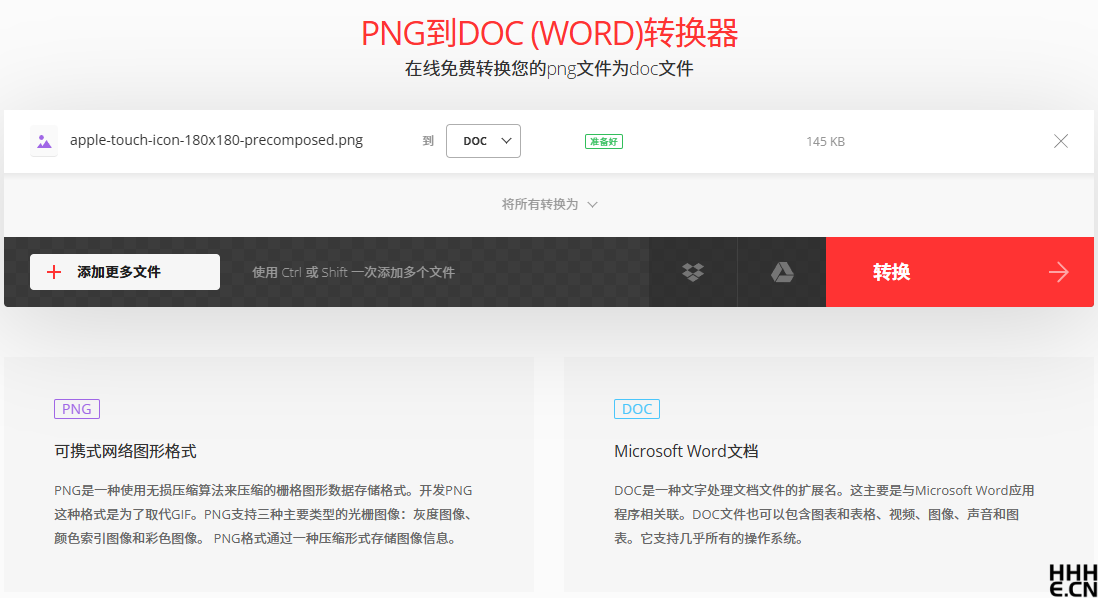Click the subtitle 在线免费转换您的png文件为doc文件
1098x598 pixels.
pos(549,69)
